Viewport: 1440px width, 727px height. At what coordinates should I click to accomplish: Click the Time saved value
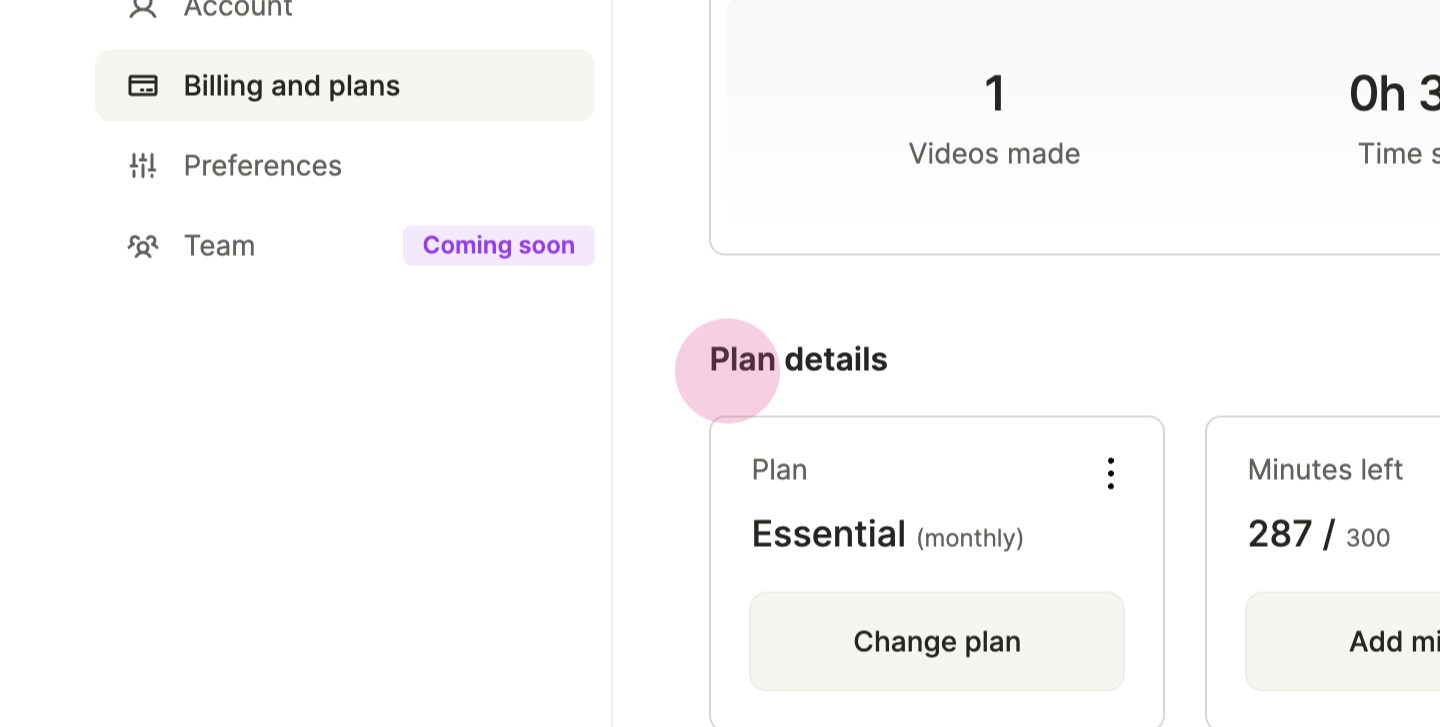(x=1395, y=94)
